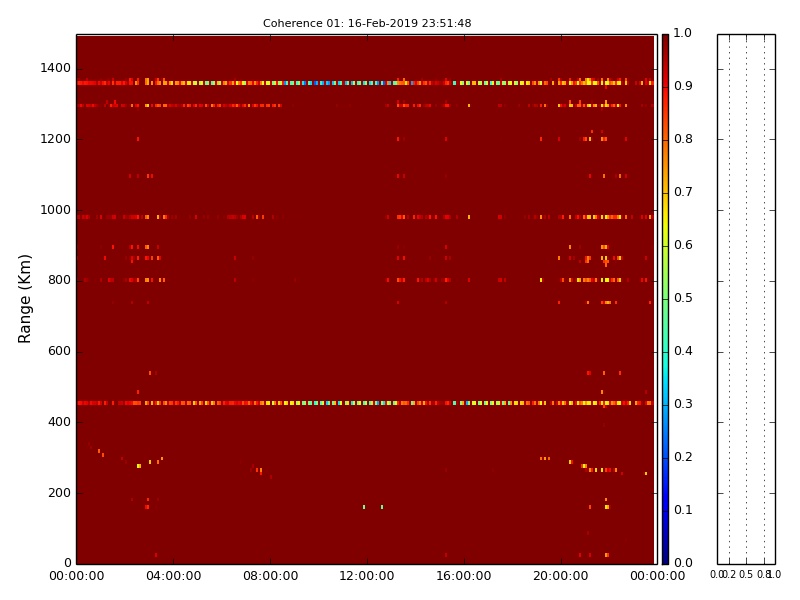Viewport: 800px width, 600px height.
Task: Click the green middle of the colorbar
Action: tap(665, 299)
